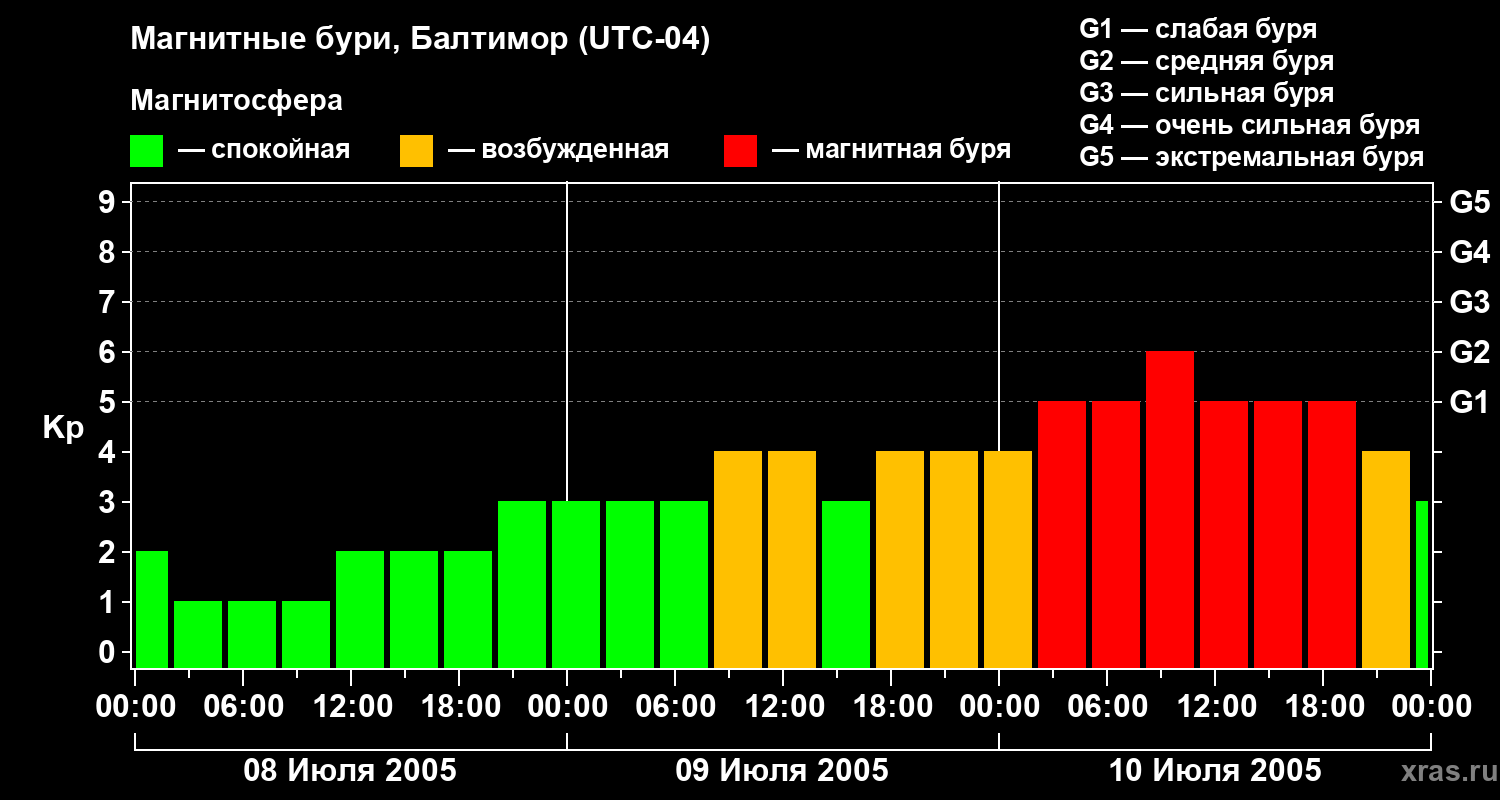The height and width of the screenshot is (800, 1500).
Task: Select the "G3 — сильная буря" description line
Action: pos(1206,93)
